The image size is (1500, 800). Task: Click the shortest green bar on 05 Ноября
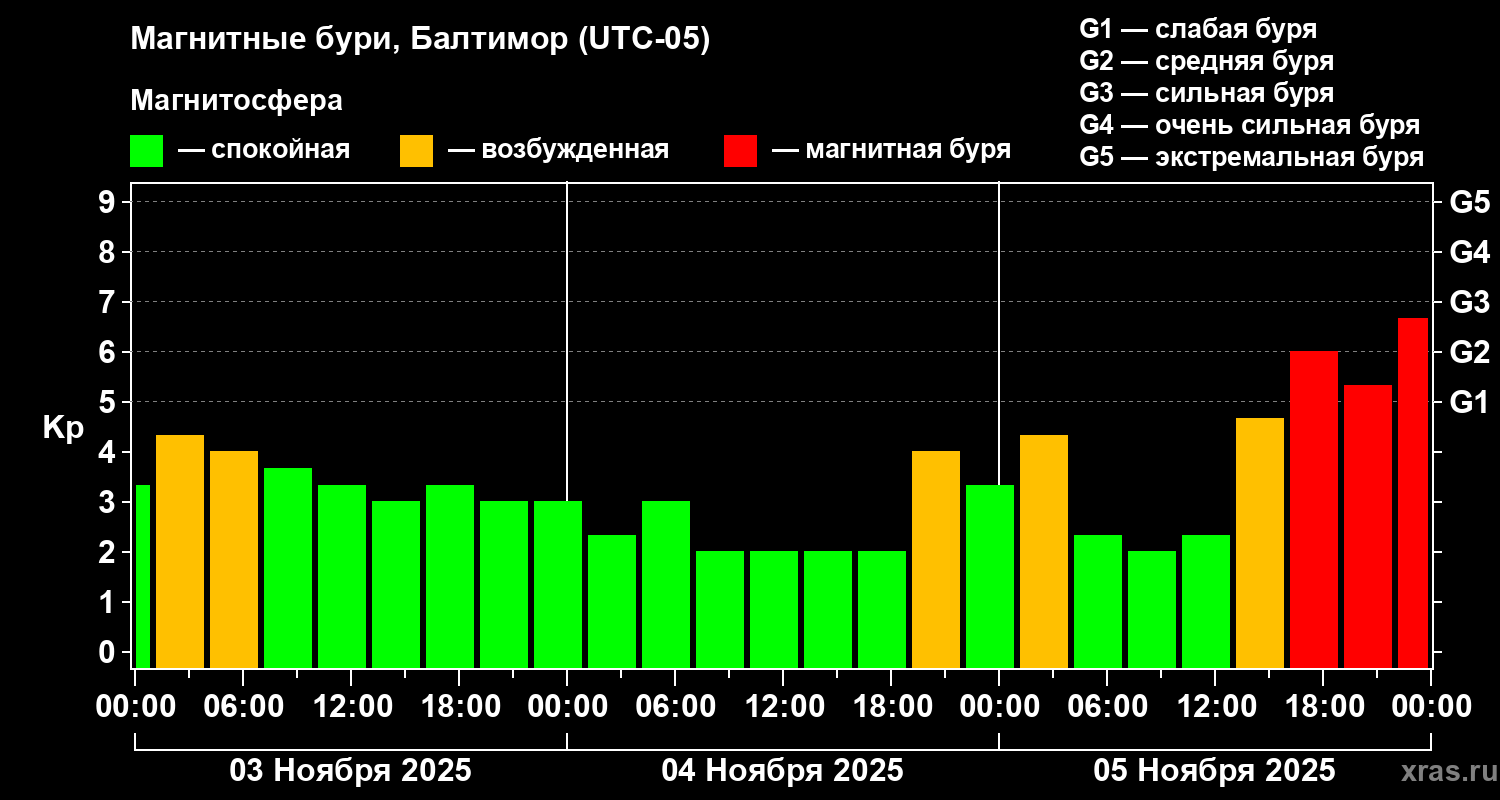point(1152,610)
